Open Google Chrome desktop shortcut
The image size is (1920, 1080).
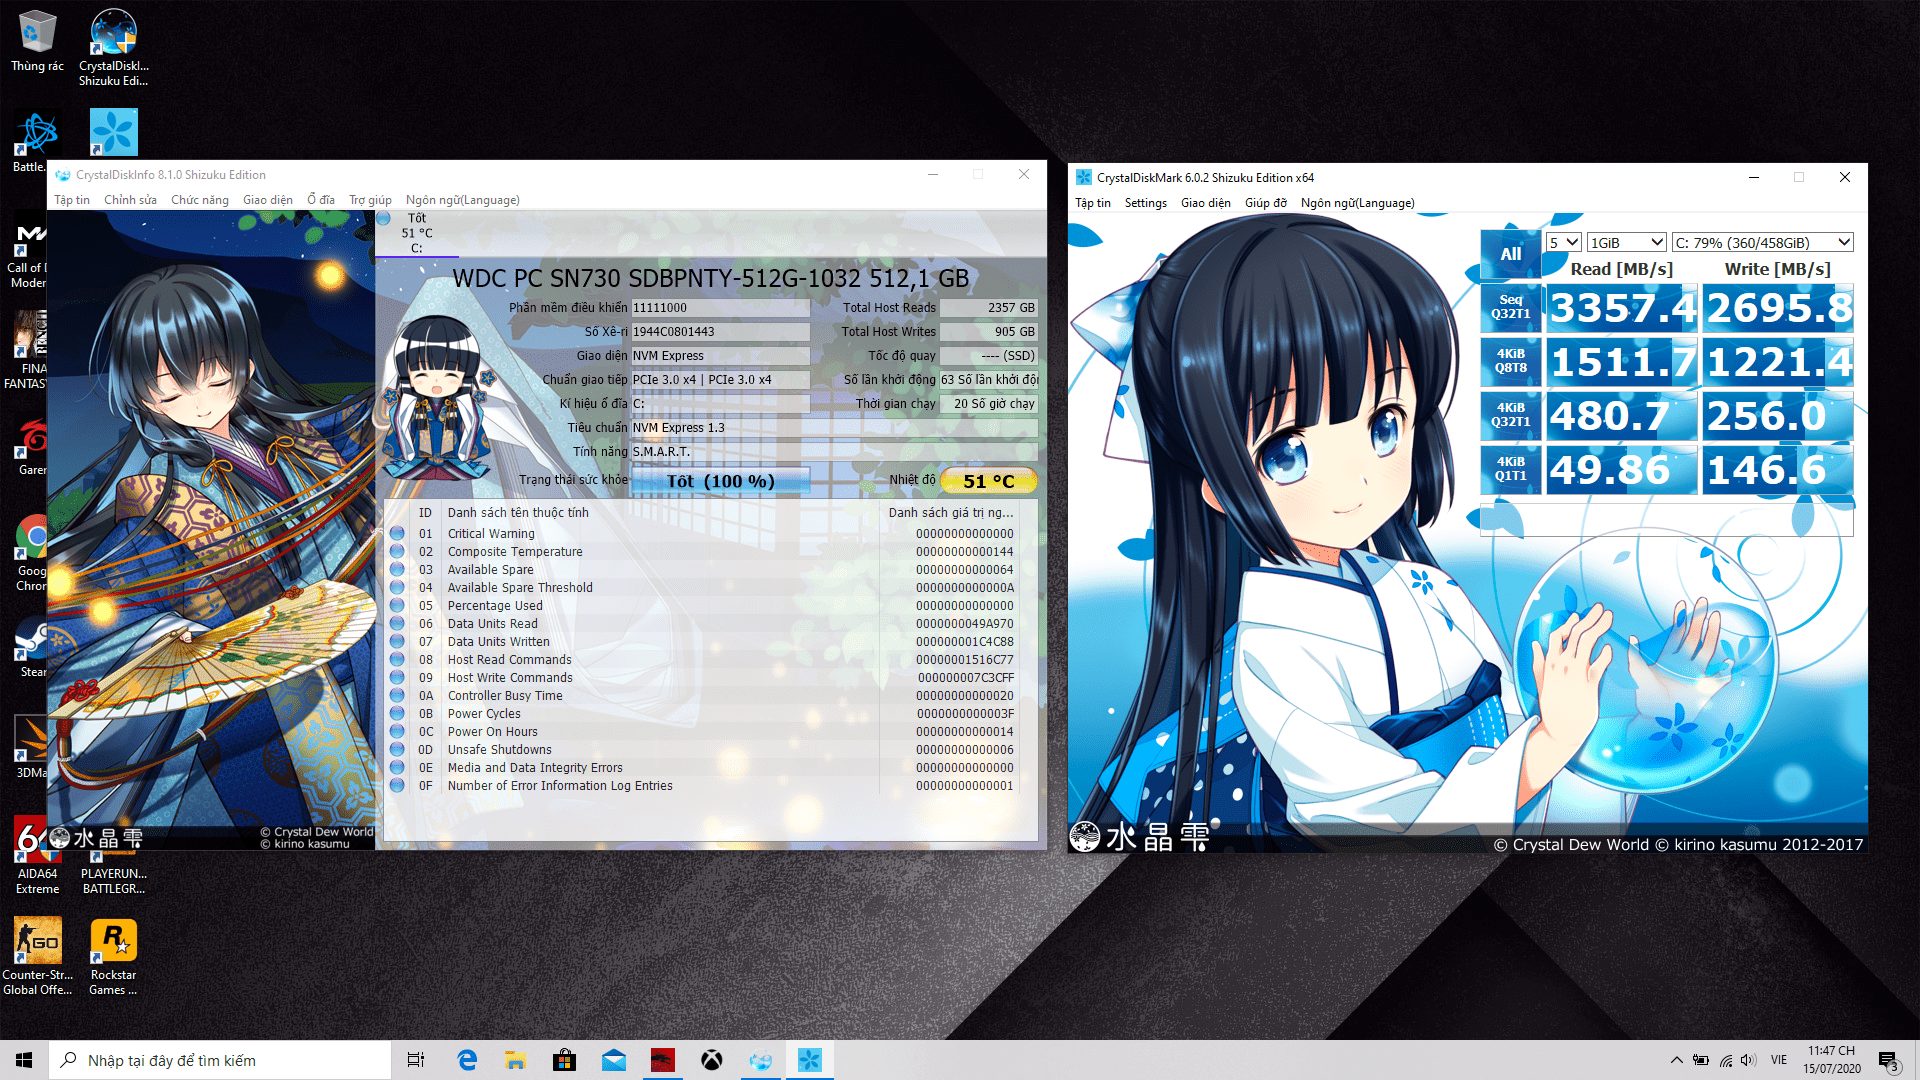pos(30,552)
